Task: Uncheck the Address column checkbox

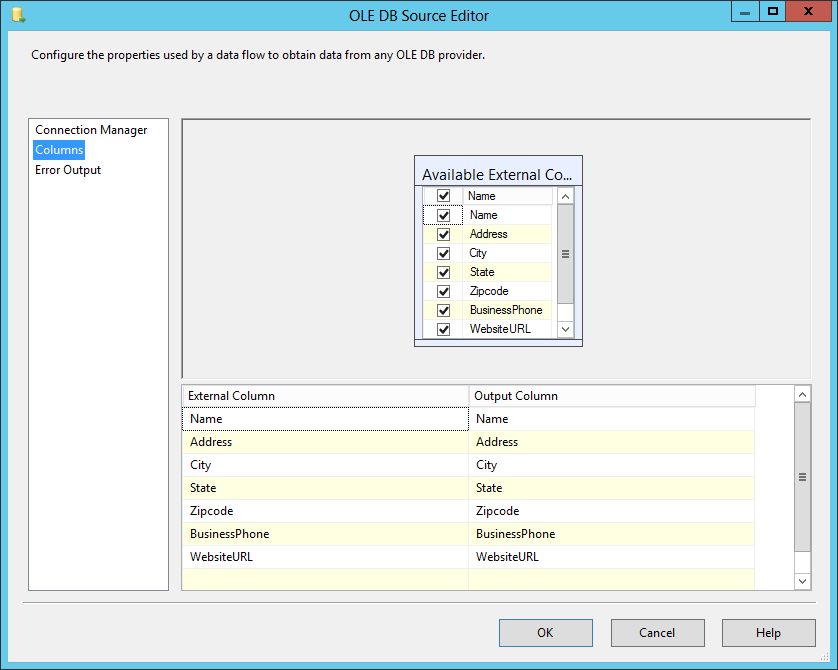Action: 442,233
